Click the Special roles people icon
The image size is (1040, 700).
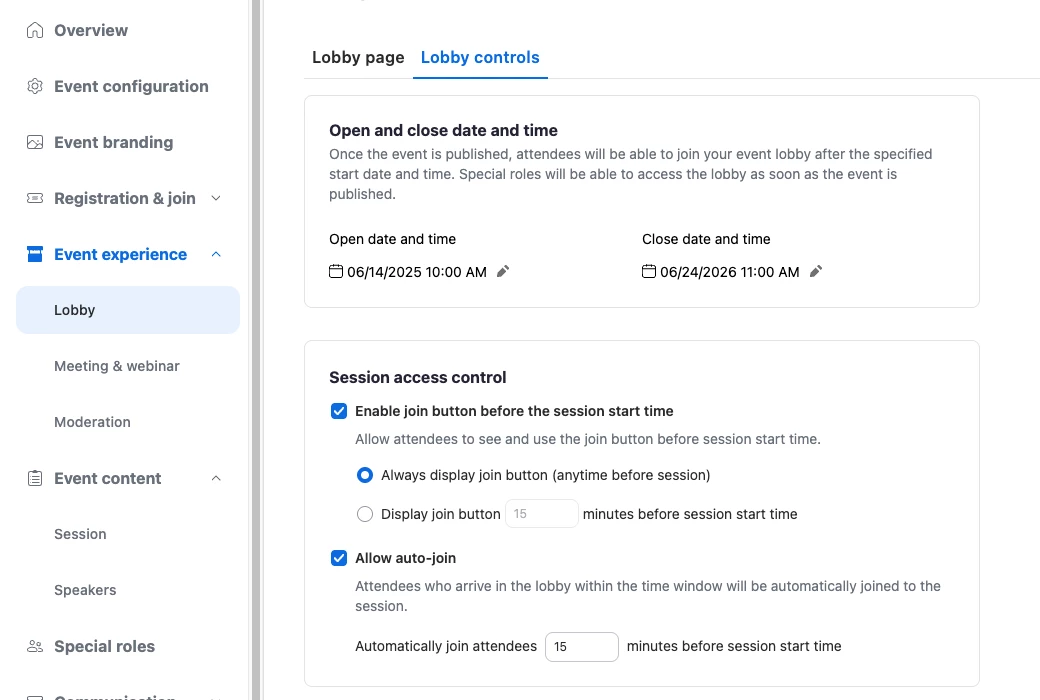pyautogui.click(x=34, y=646)
